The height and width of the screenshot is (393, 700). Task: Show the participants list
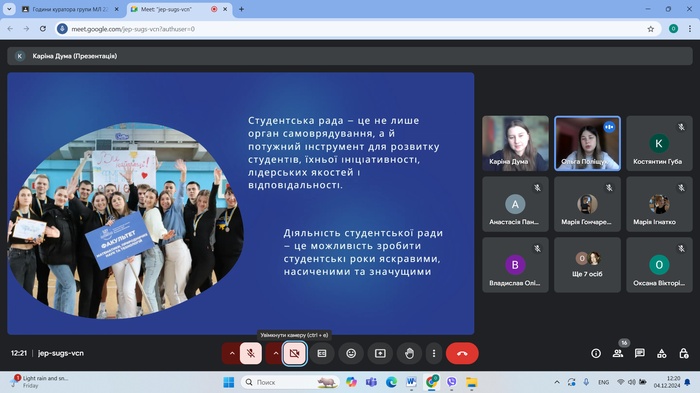[618, 353]
